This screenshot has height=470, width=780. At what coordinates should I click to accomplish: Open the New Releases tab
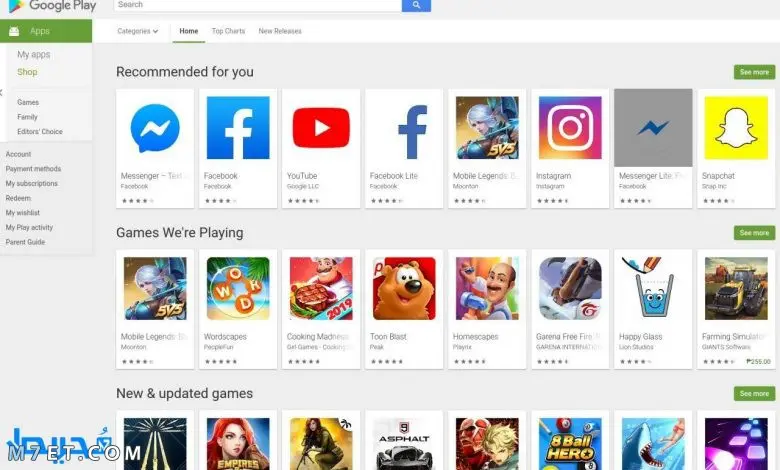[280, 31]
